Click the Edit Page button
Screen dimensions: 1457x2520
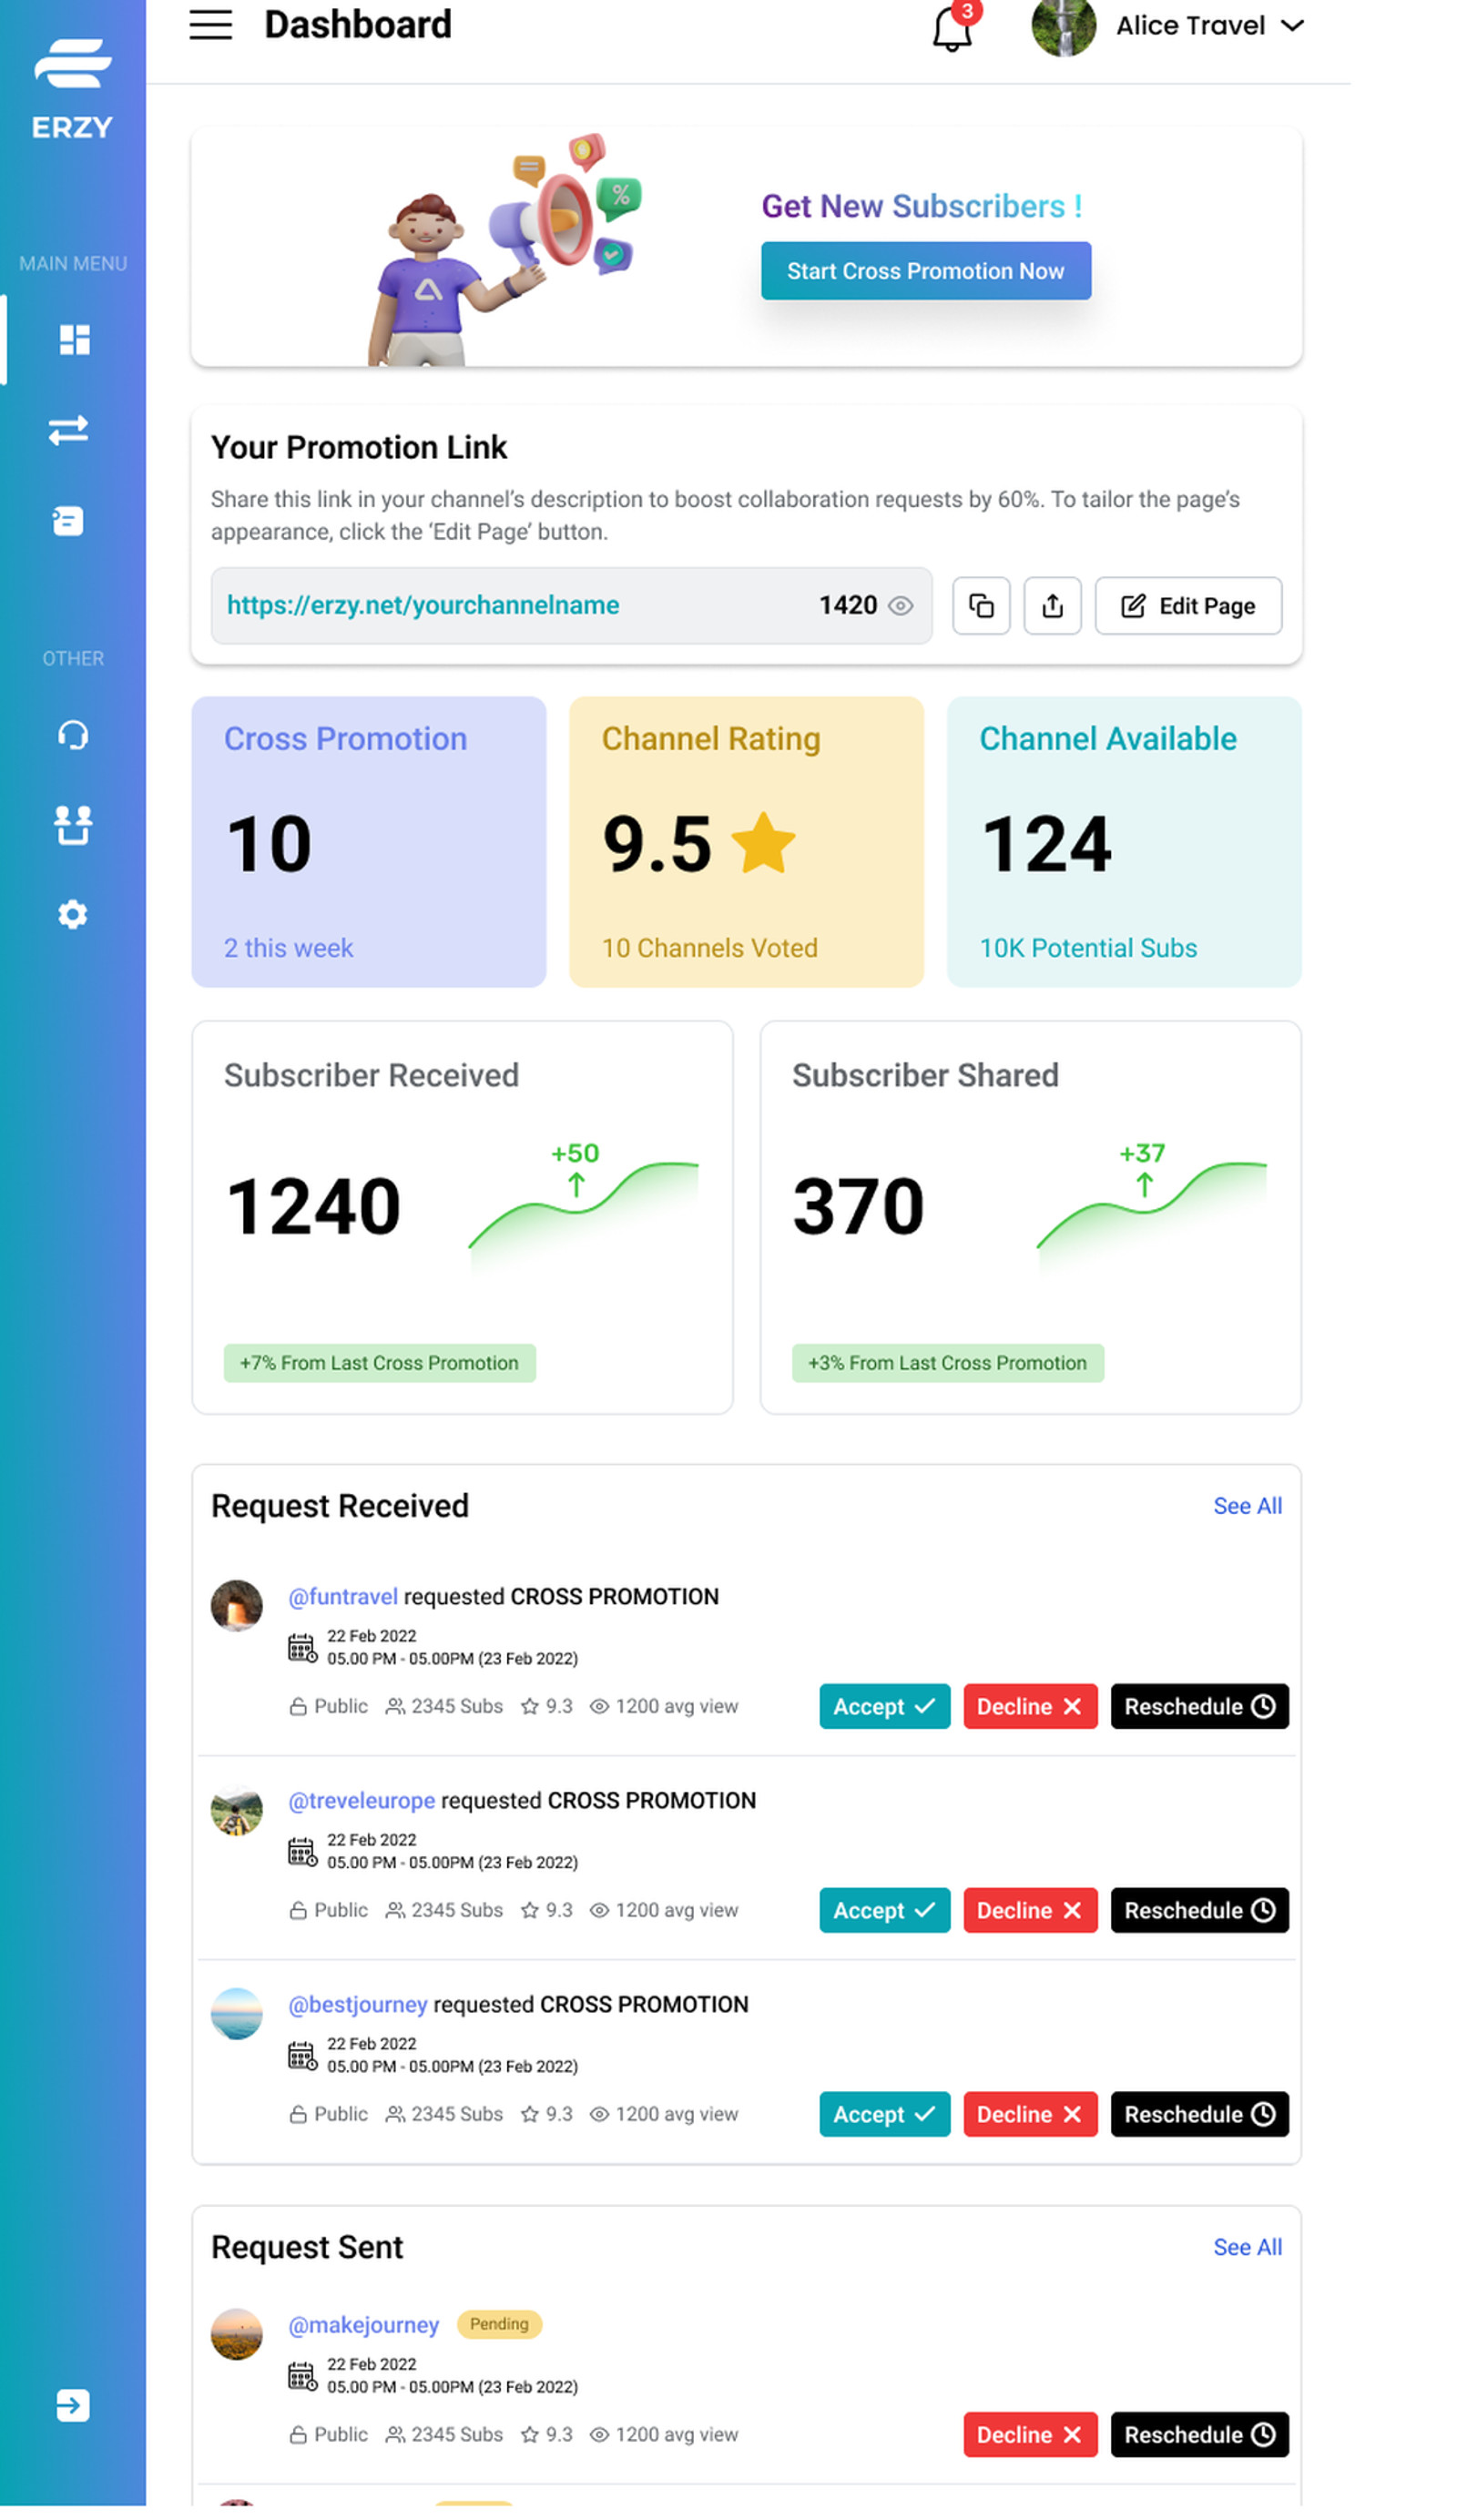point(1188,606)
